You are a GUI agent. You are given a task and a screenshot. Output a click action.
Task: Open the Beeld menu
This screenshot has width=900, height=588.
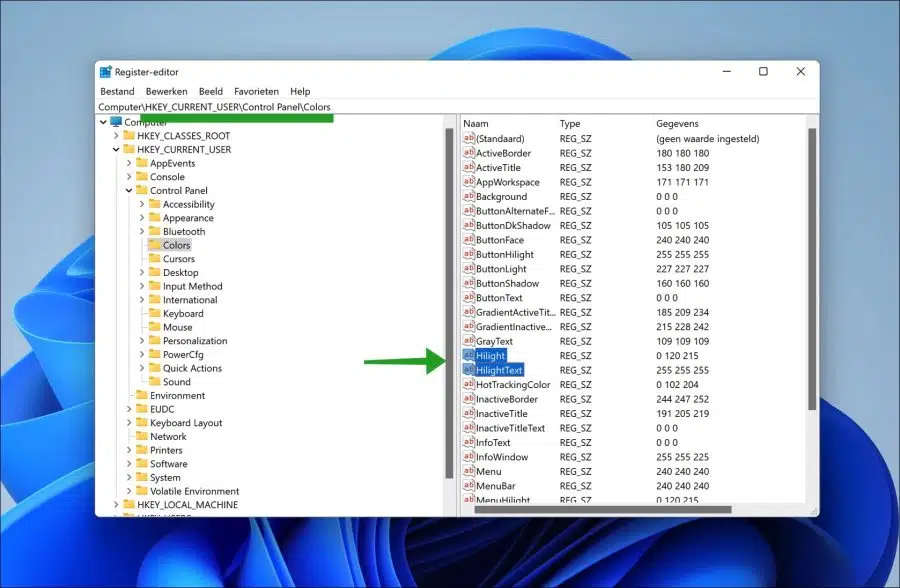pos(211,91)
